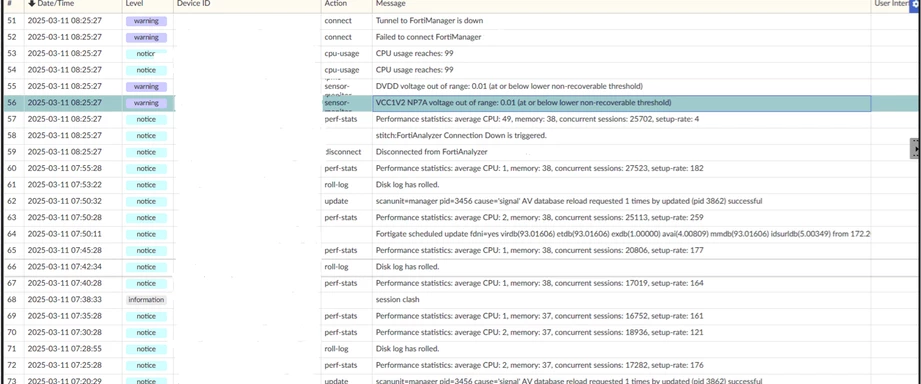Click 'update' action cell in row 62

coord(336,201)
